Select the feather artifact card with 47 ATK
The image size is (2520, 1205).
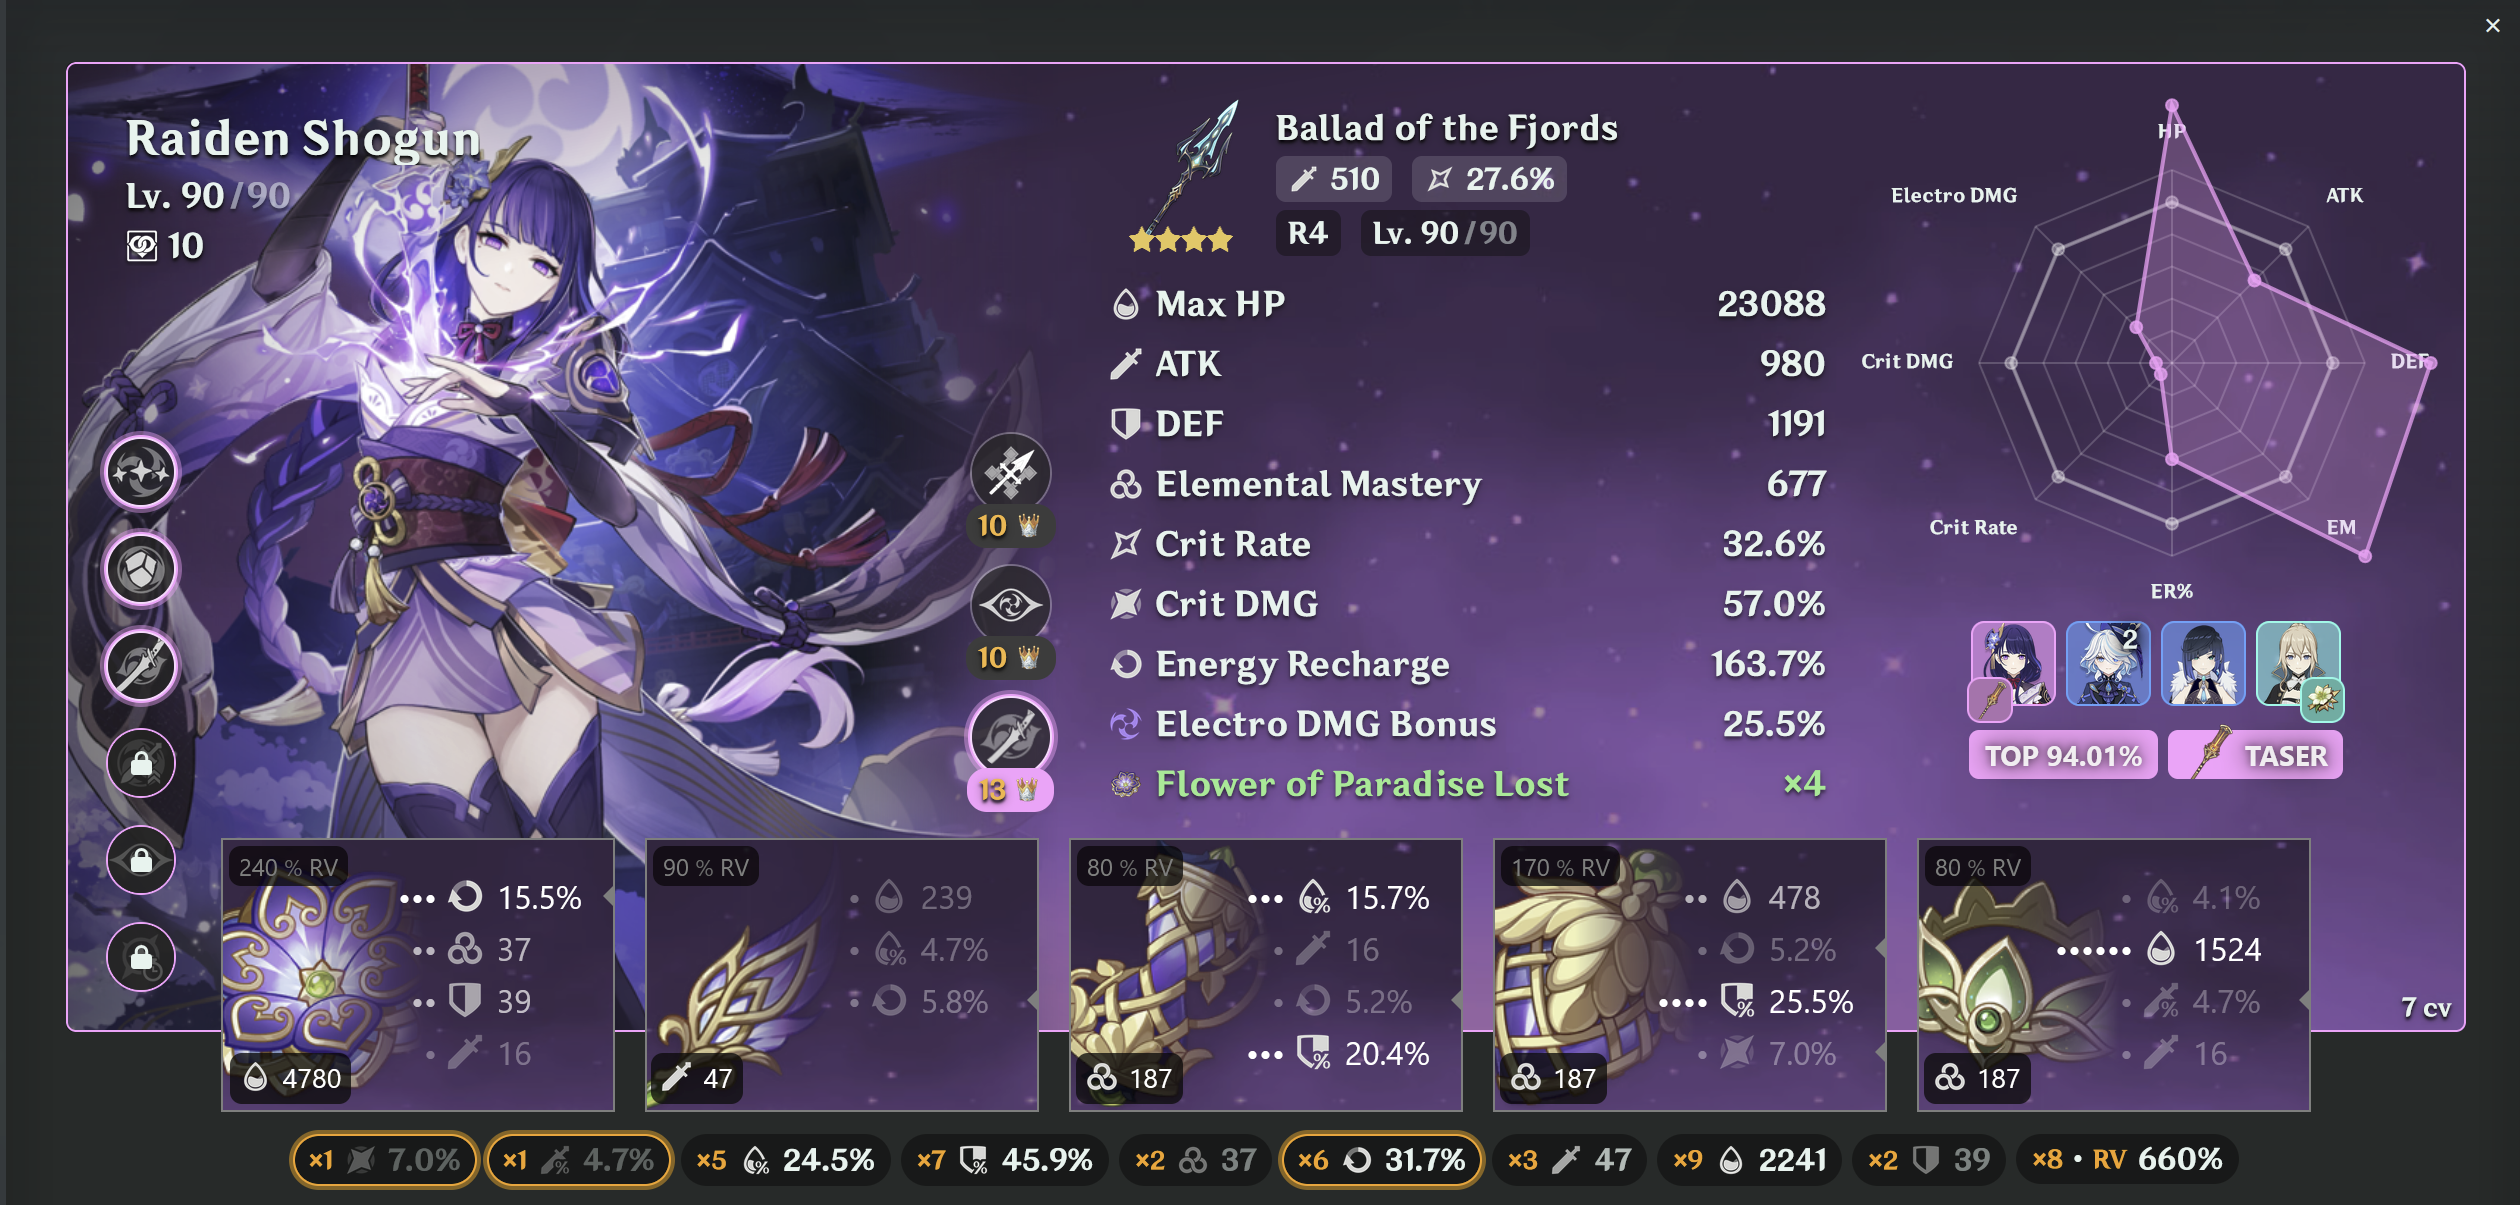(x=842, y=975)
